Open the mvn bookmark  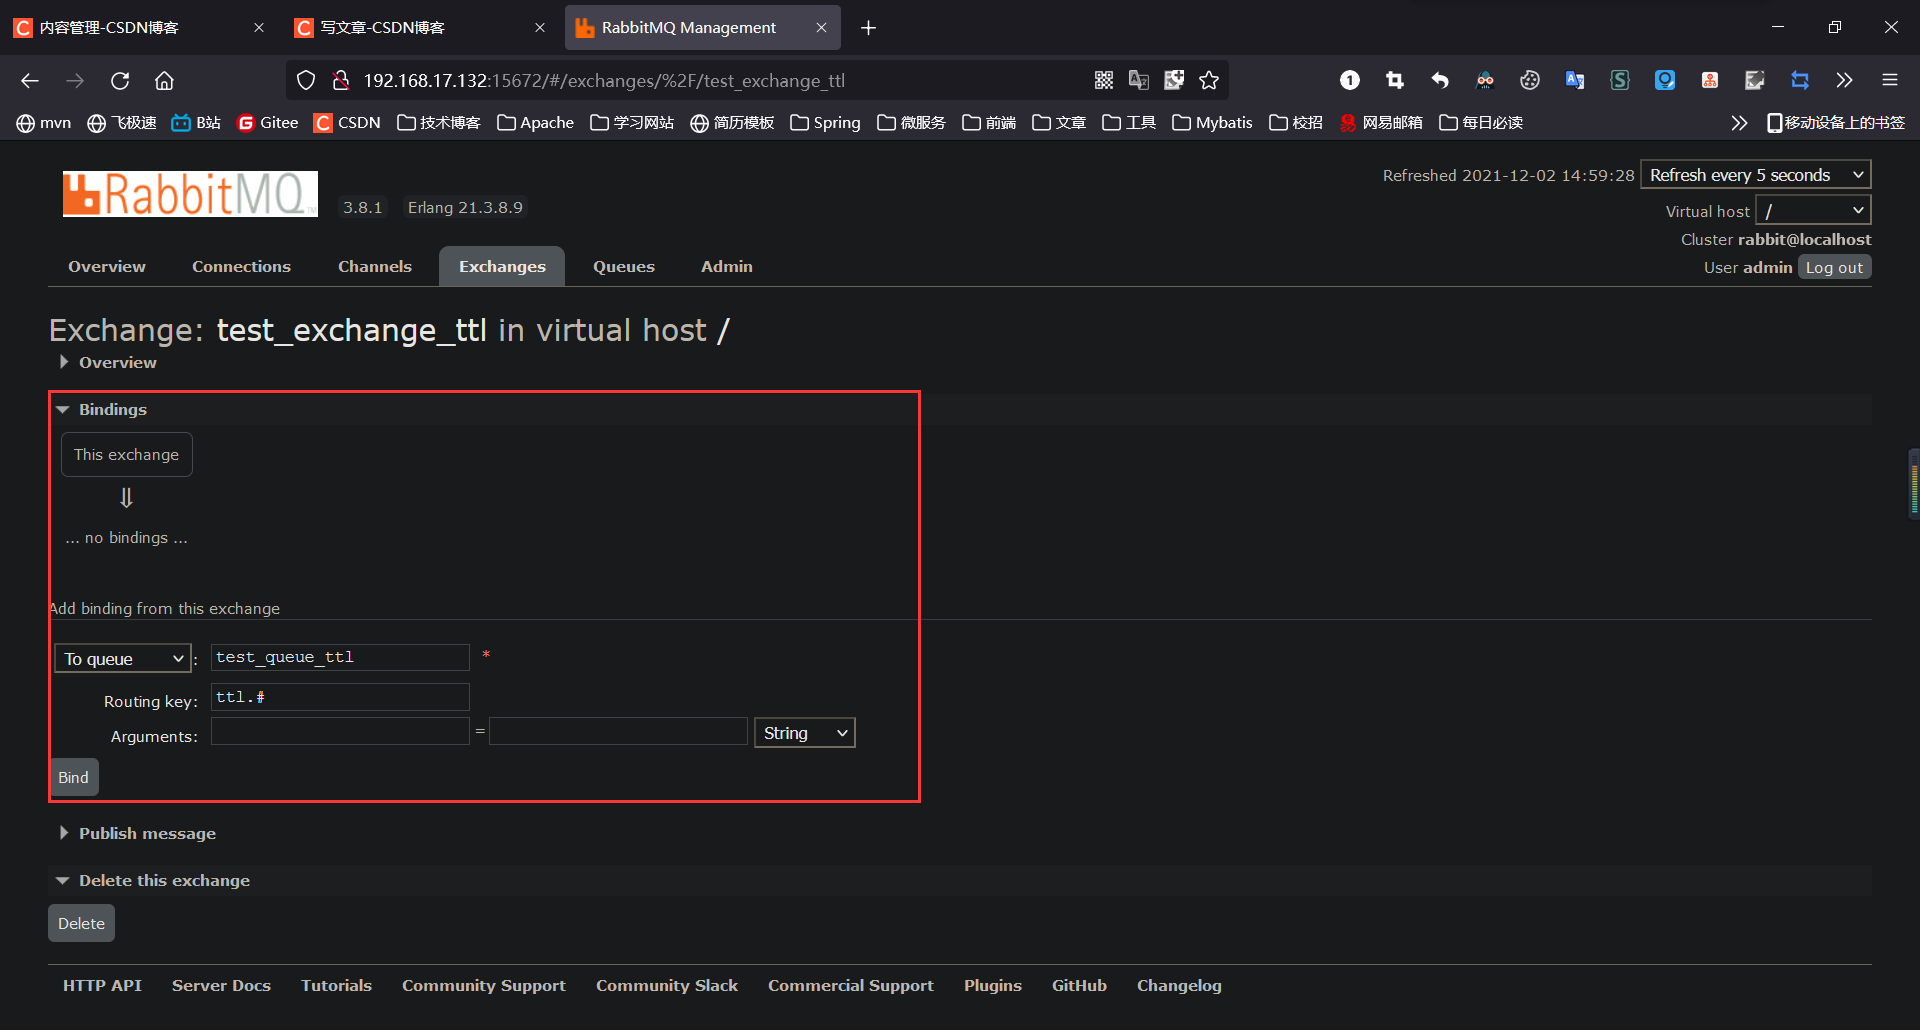pyautogui.click(x=44, y=123)
